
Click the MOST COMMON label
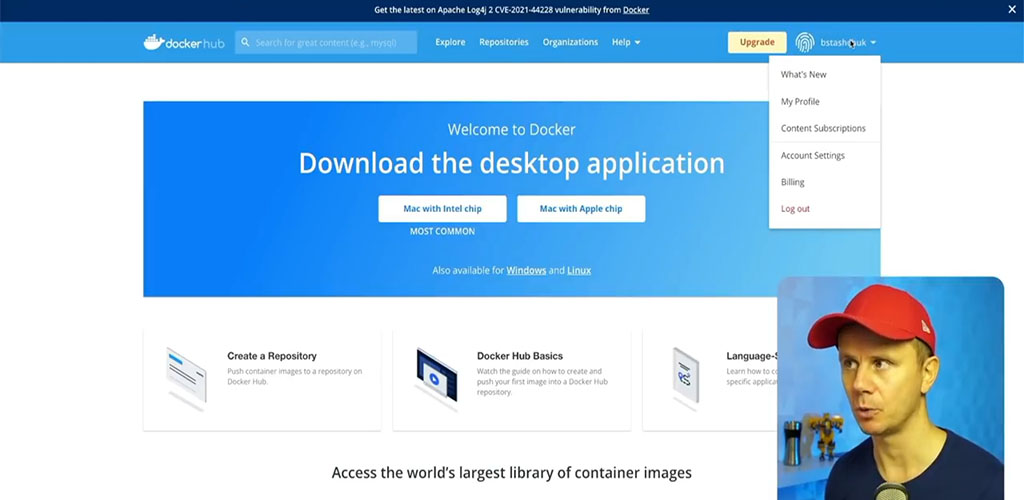[442, 231]
